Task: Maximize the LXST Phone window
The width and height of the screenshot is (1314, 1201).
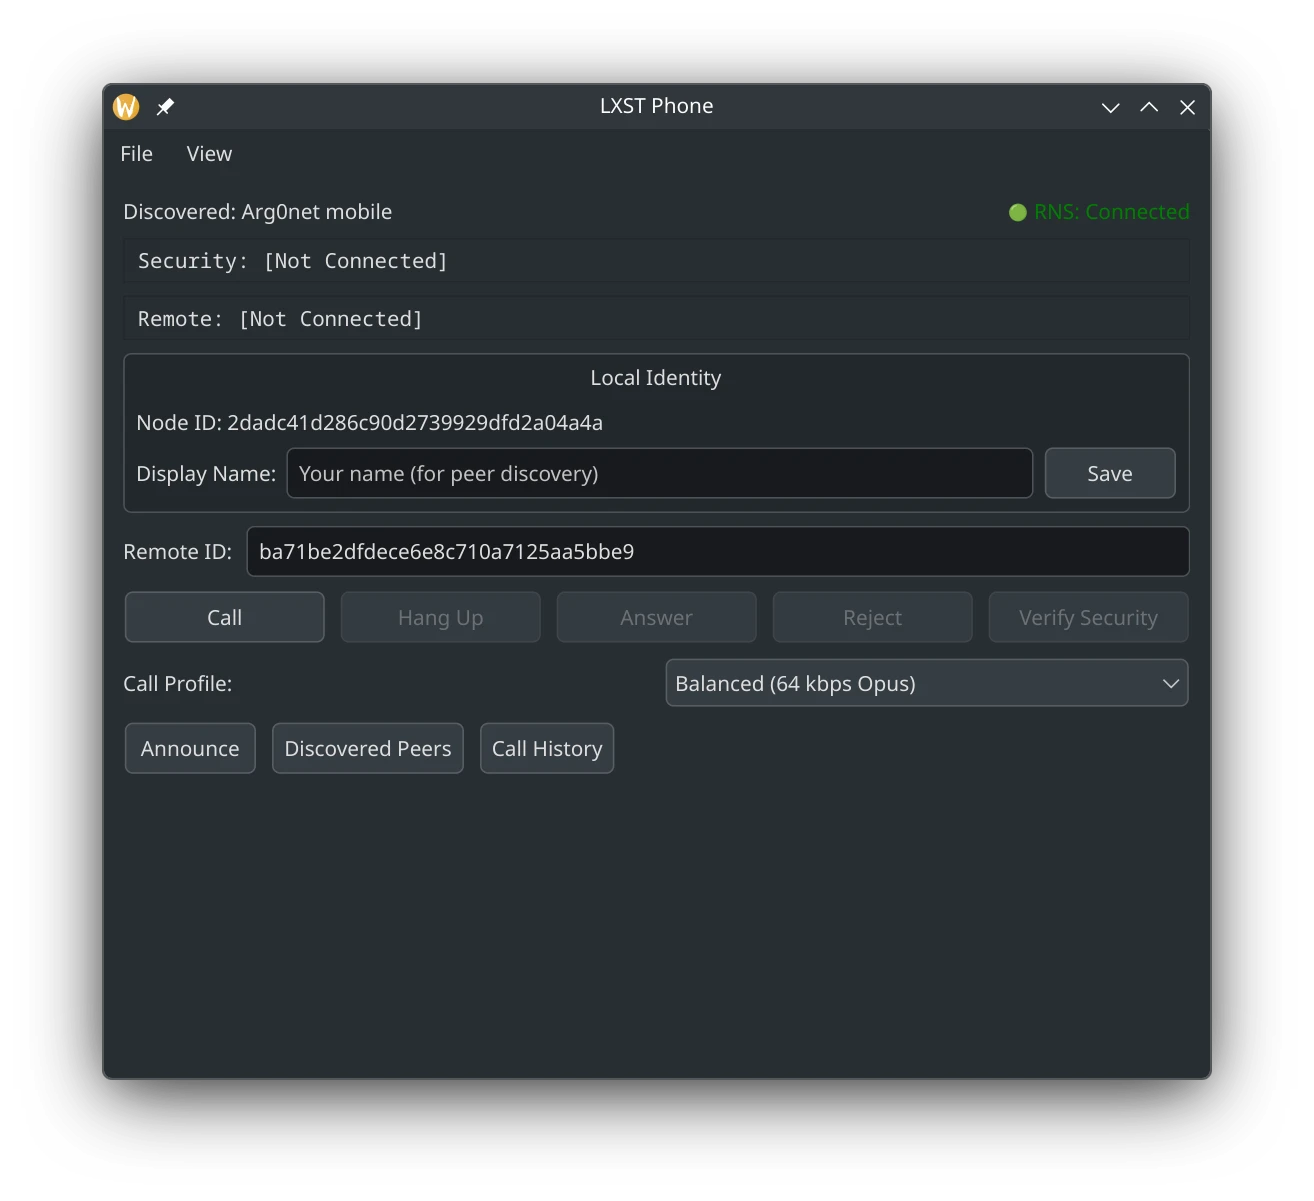Action: coord(1149,107)
